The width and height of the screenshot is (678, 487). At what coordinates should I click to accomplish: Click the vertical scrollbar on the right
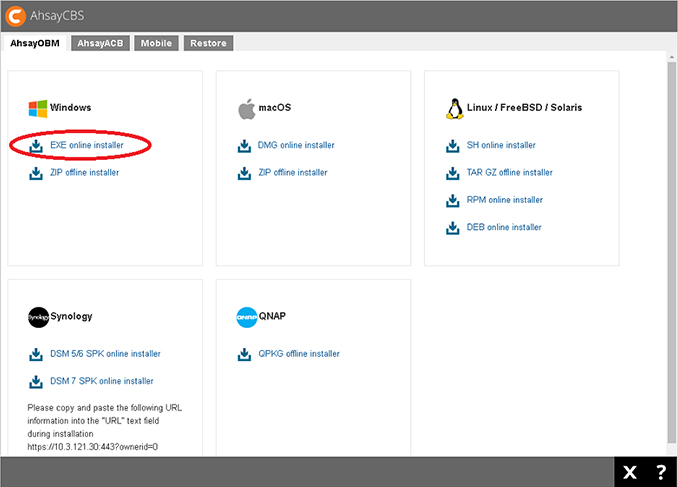pyautogui.click(x=672, y=250)
